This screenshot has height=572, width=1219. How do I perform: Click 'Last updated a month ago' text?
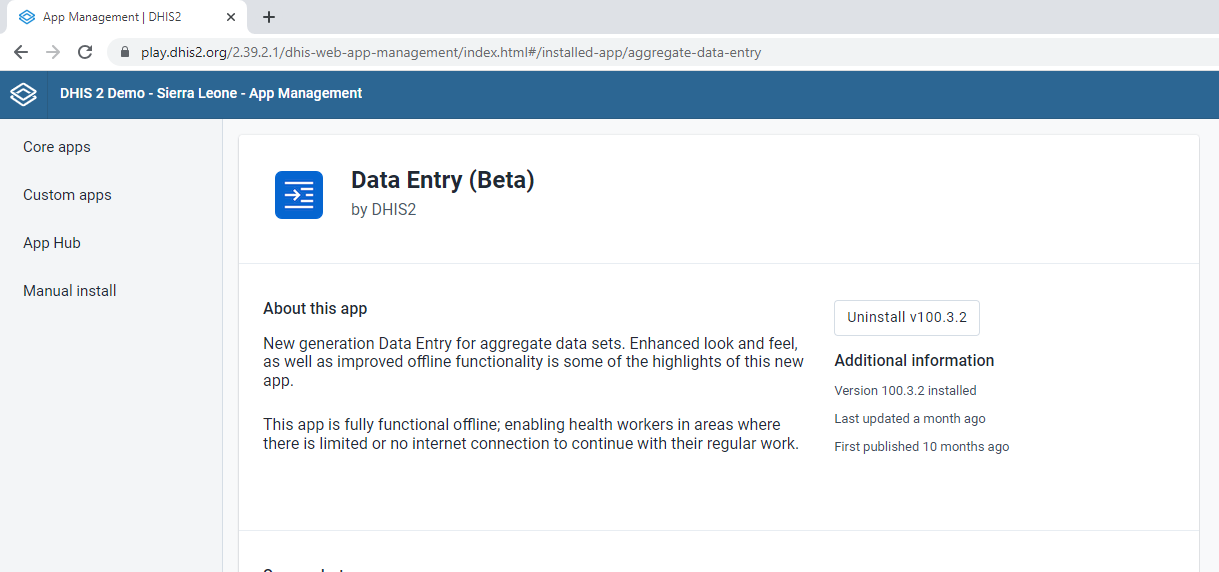coord(910,419)
